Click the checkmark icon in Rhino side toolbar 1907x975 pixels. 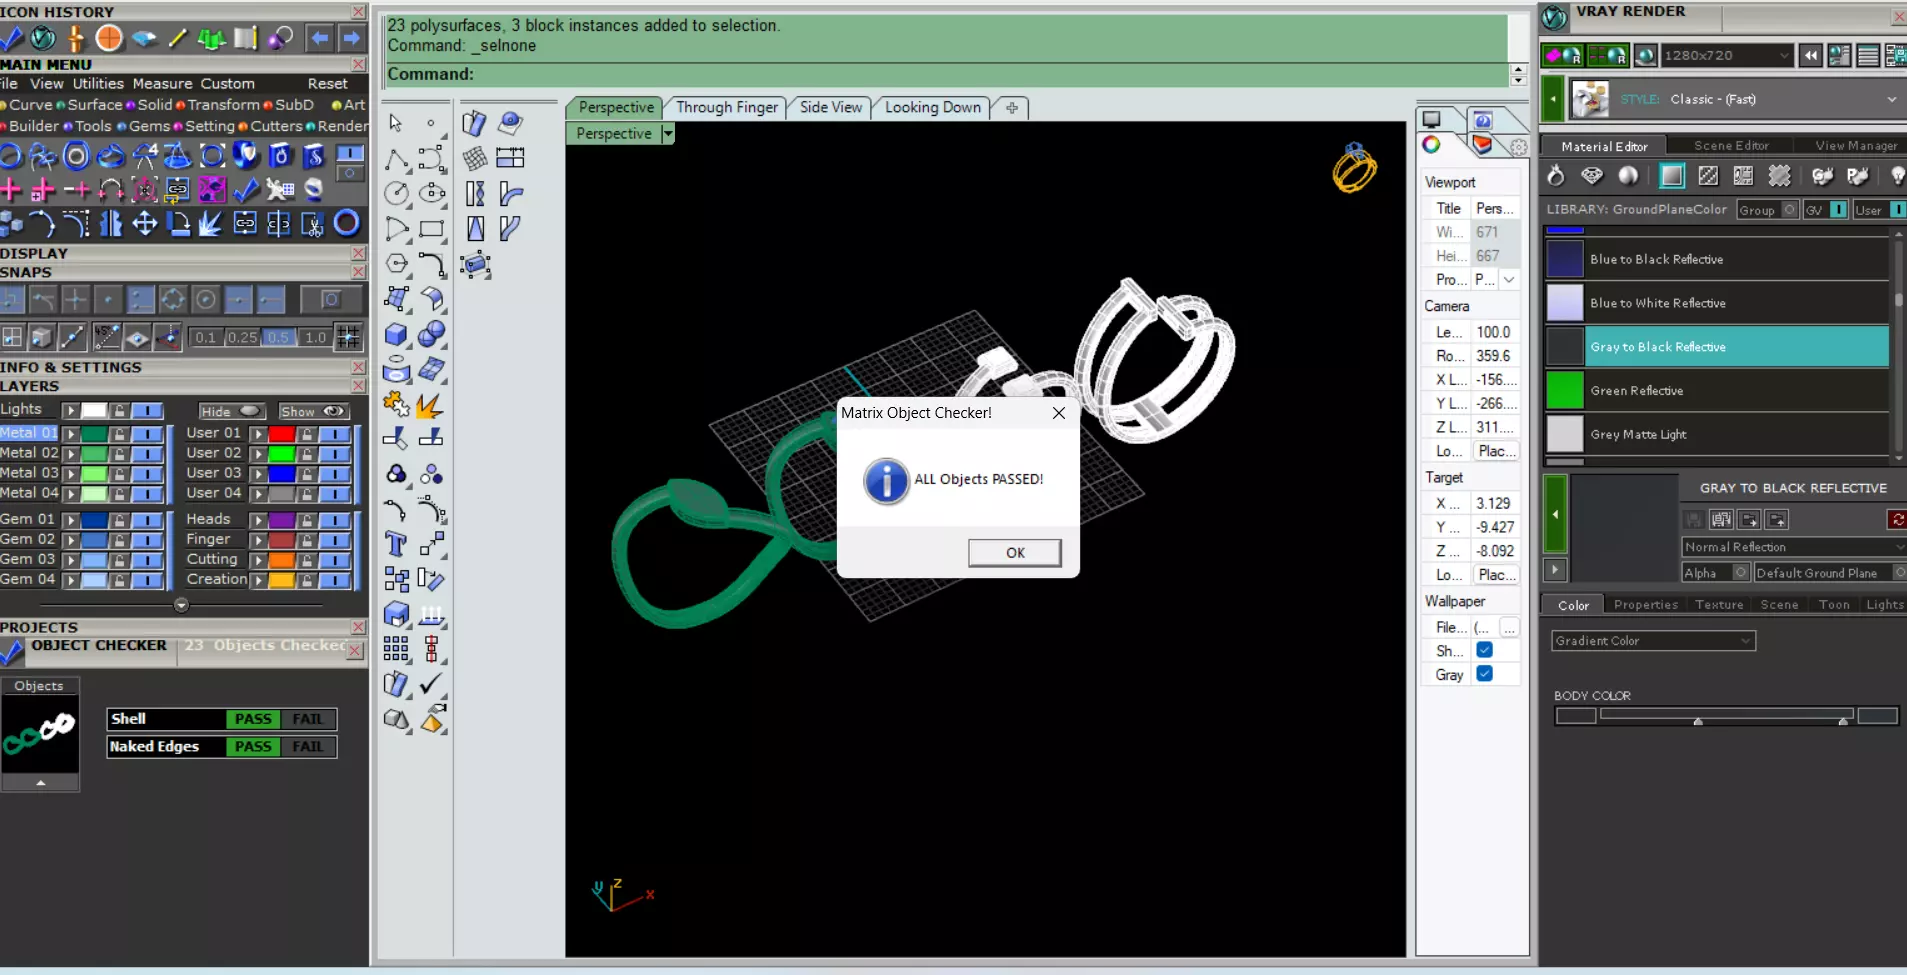coord(431,684)
